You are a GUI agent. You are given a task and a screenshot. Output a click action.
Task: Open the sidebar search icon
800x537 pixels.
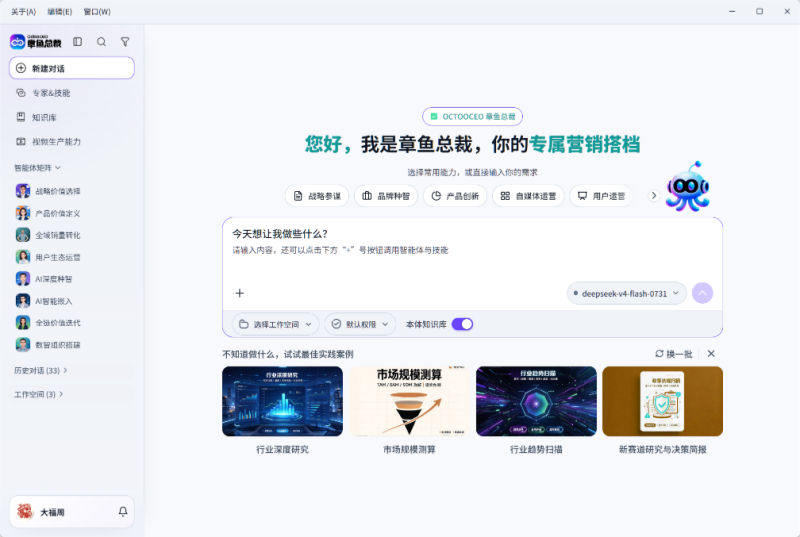(102, 42)
